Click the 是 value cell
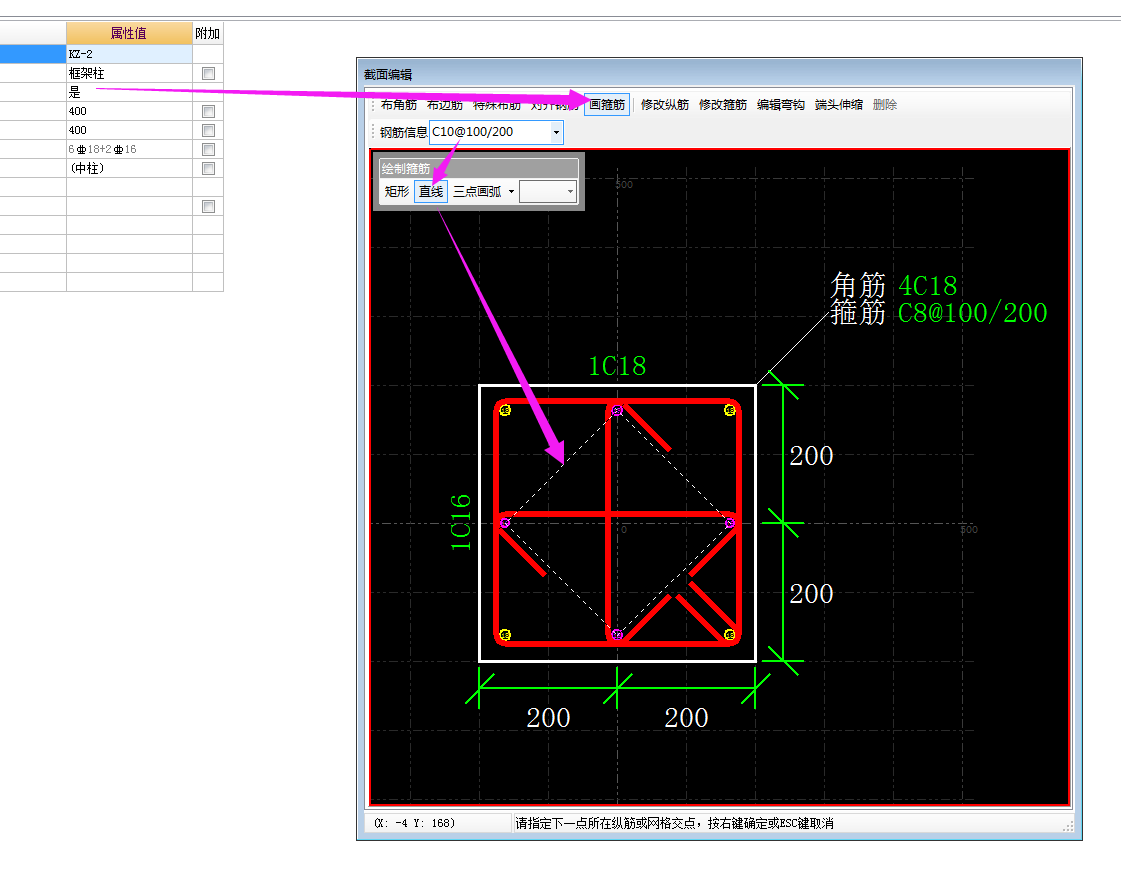 coord(129,92)
